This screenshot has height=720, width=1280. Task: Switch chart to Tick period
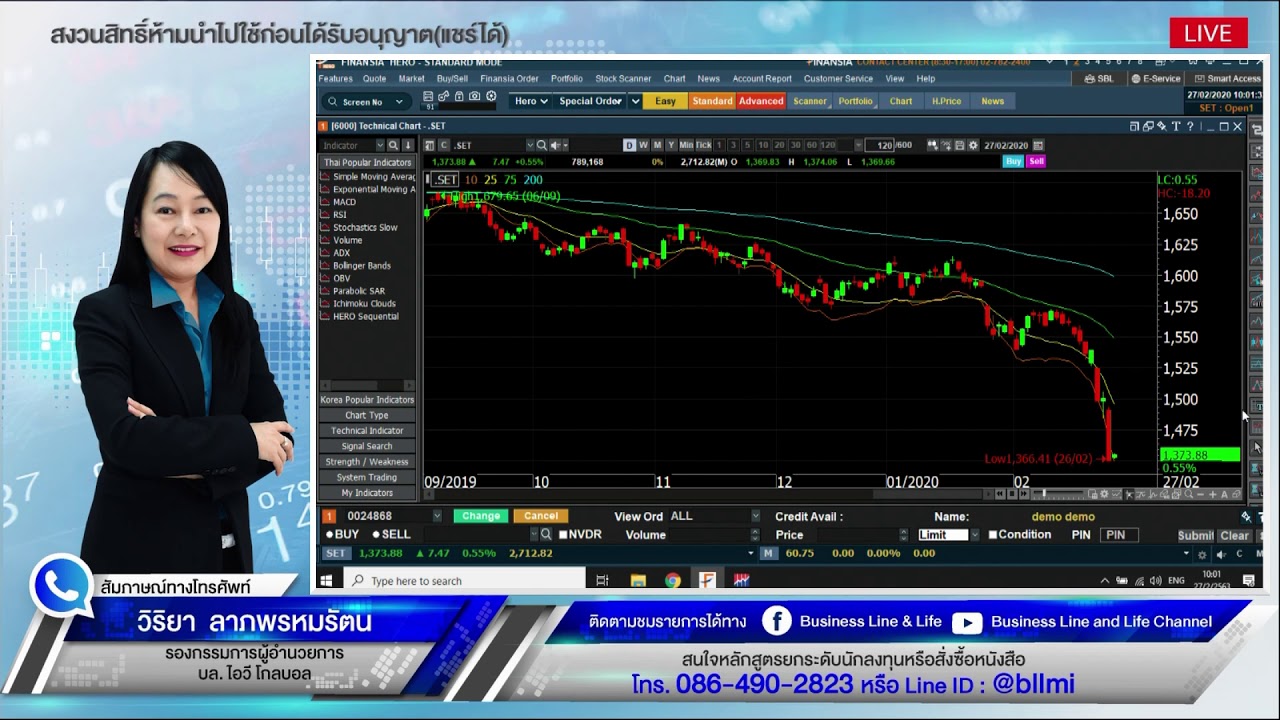pos(703,145)
